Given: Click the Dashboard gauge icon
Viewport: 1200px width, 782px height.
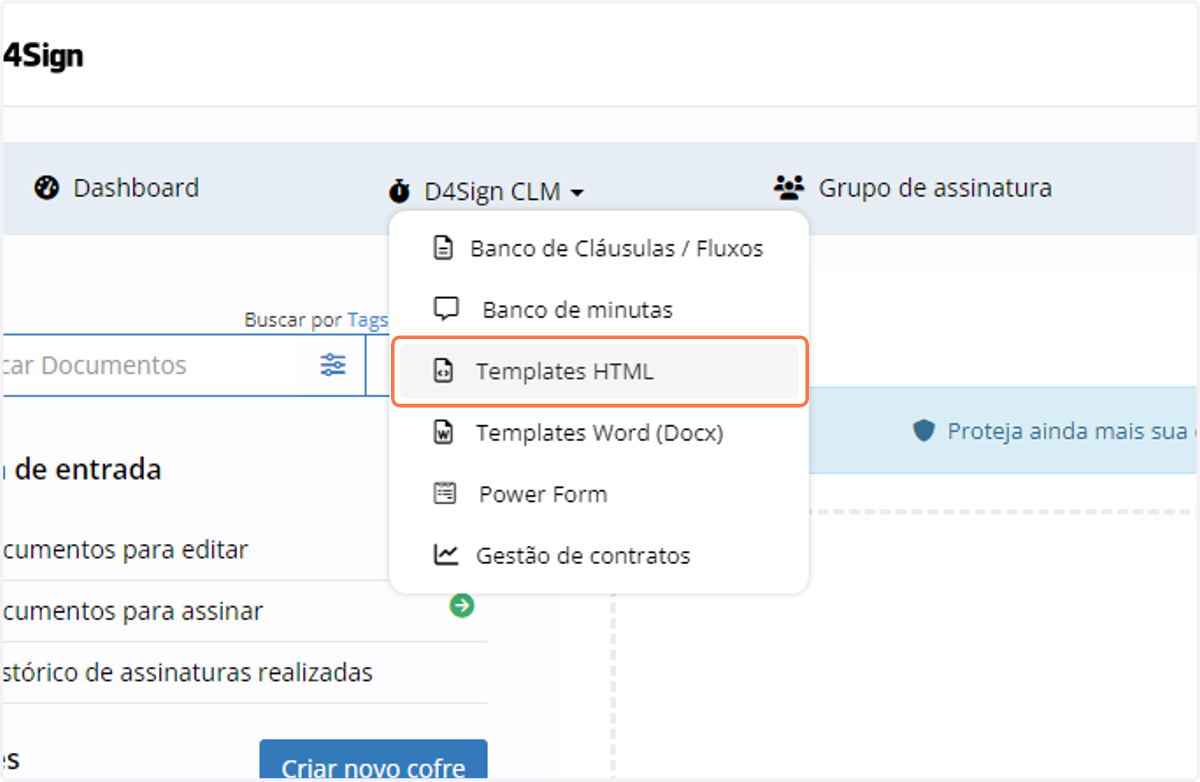Looking at the screenshot, I should (46, 188).
